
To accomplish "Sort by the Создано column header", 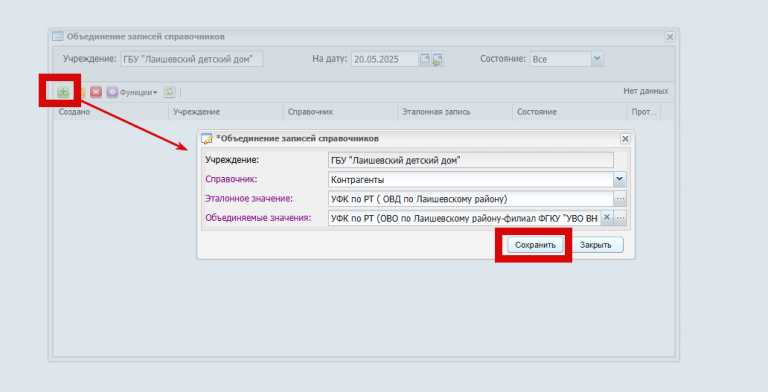I will pyautogui.click(x=111, y=112).
